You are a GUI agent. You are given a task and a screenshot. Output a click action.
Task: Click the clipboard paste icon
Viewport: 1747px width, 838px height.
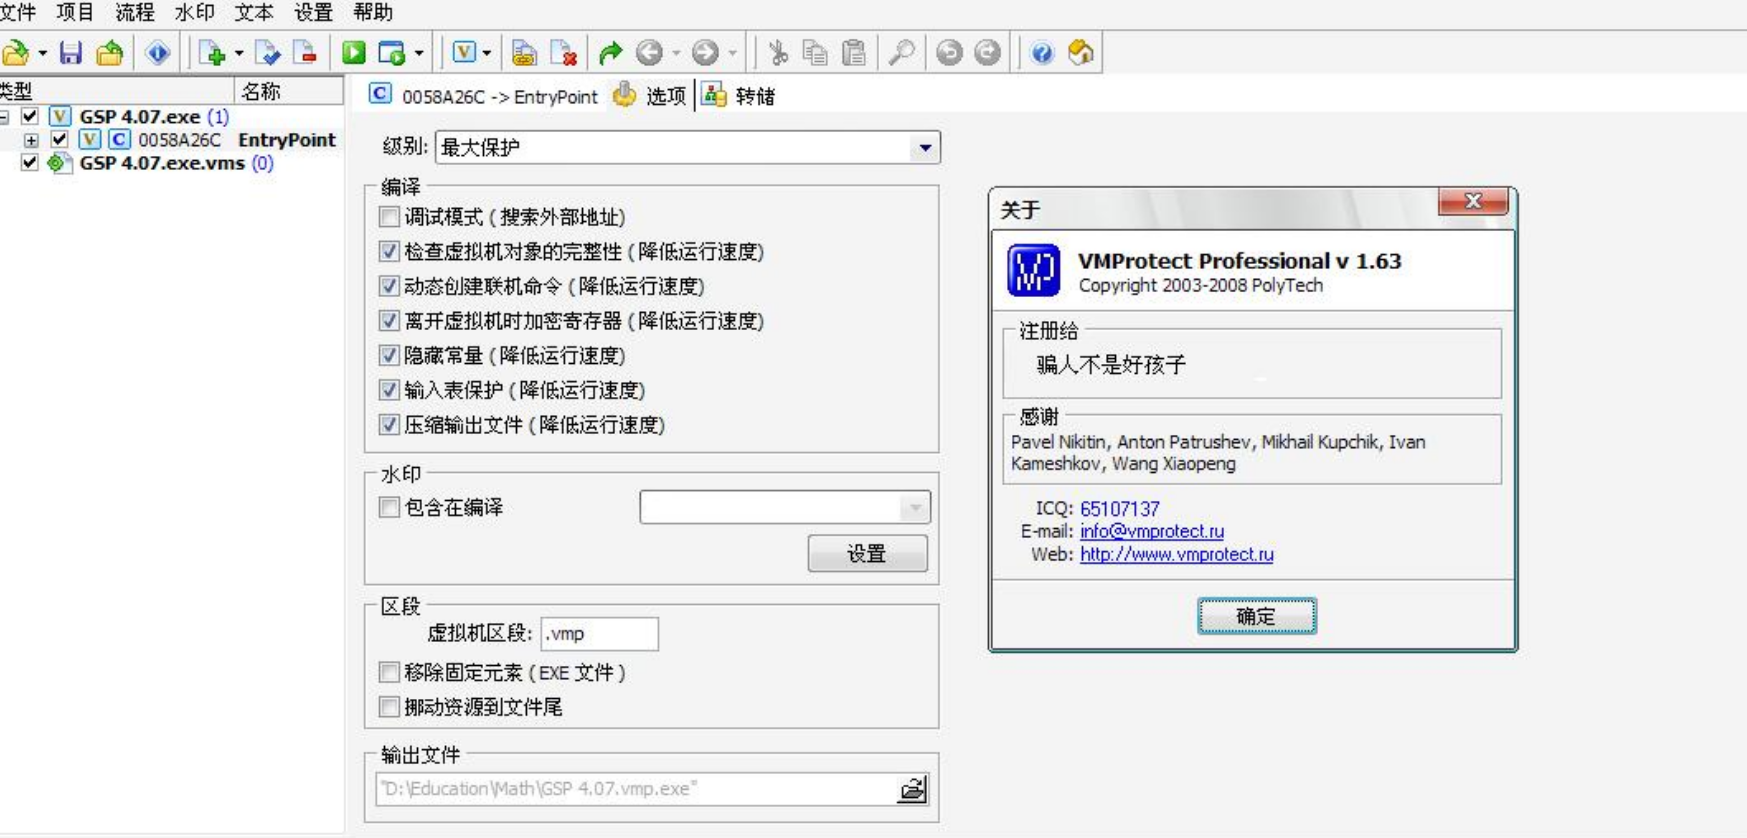coord(853,53)
